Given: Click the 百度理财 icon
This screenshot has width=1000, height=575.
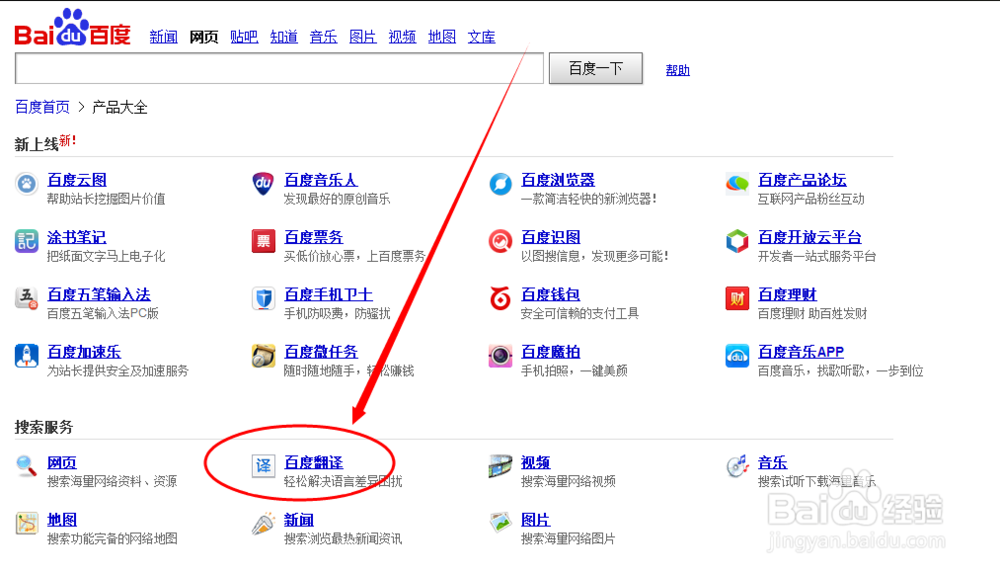Looking at the screenshot, I should coord(737,298).
